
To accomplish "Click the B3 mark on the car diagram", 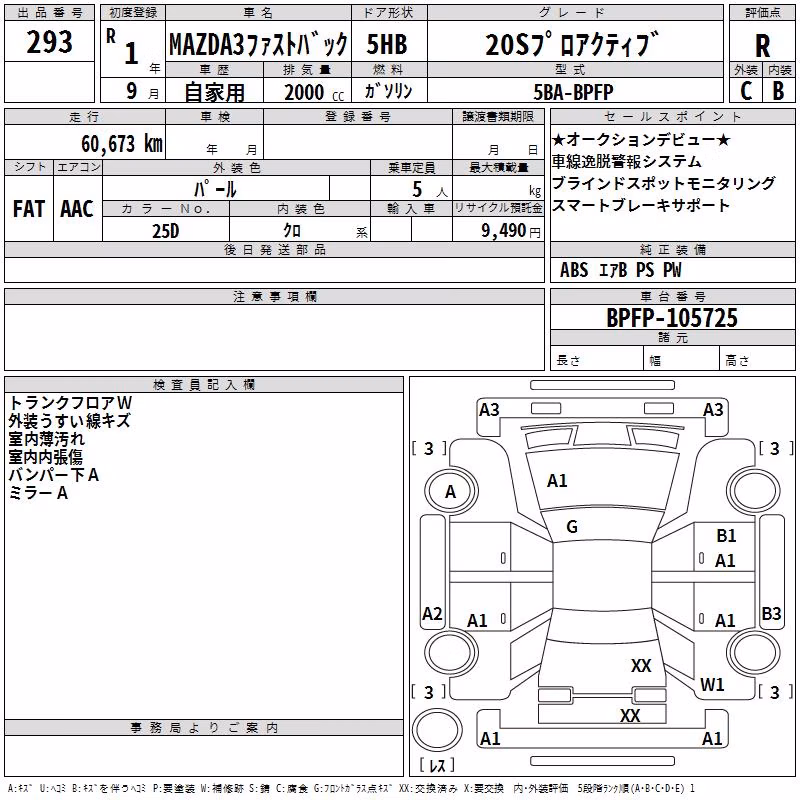I will tap(771, 613).
